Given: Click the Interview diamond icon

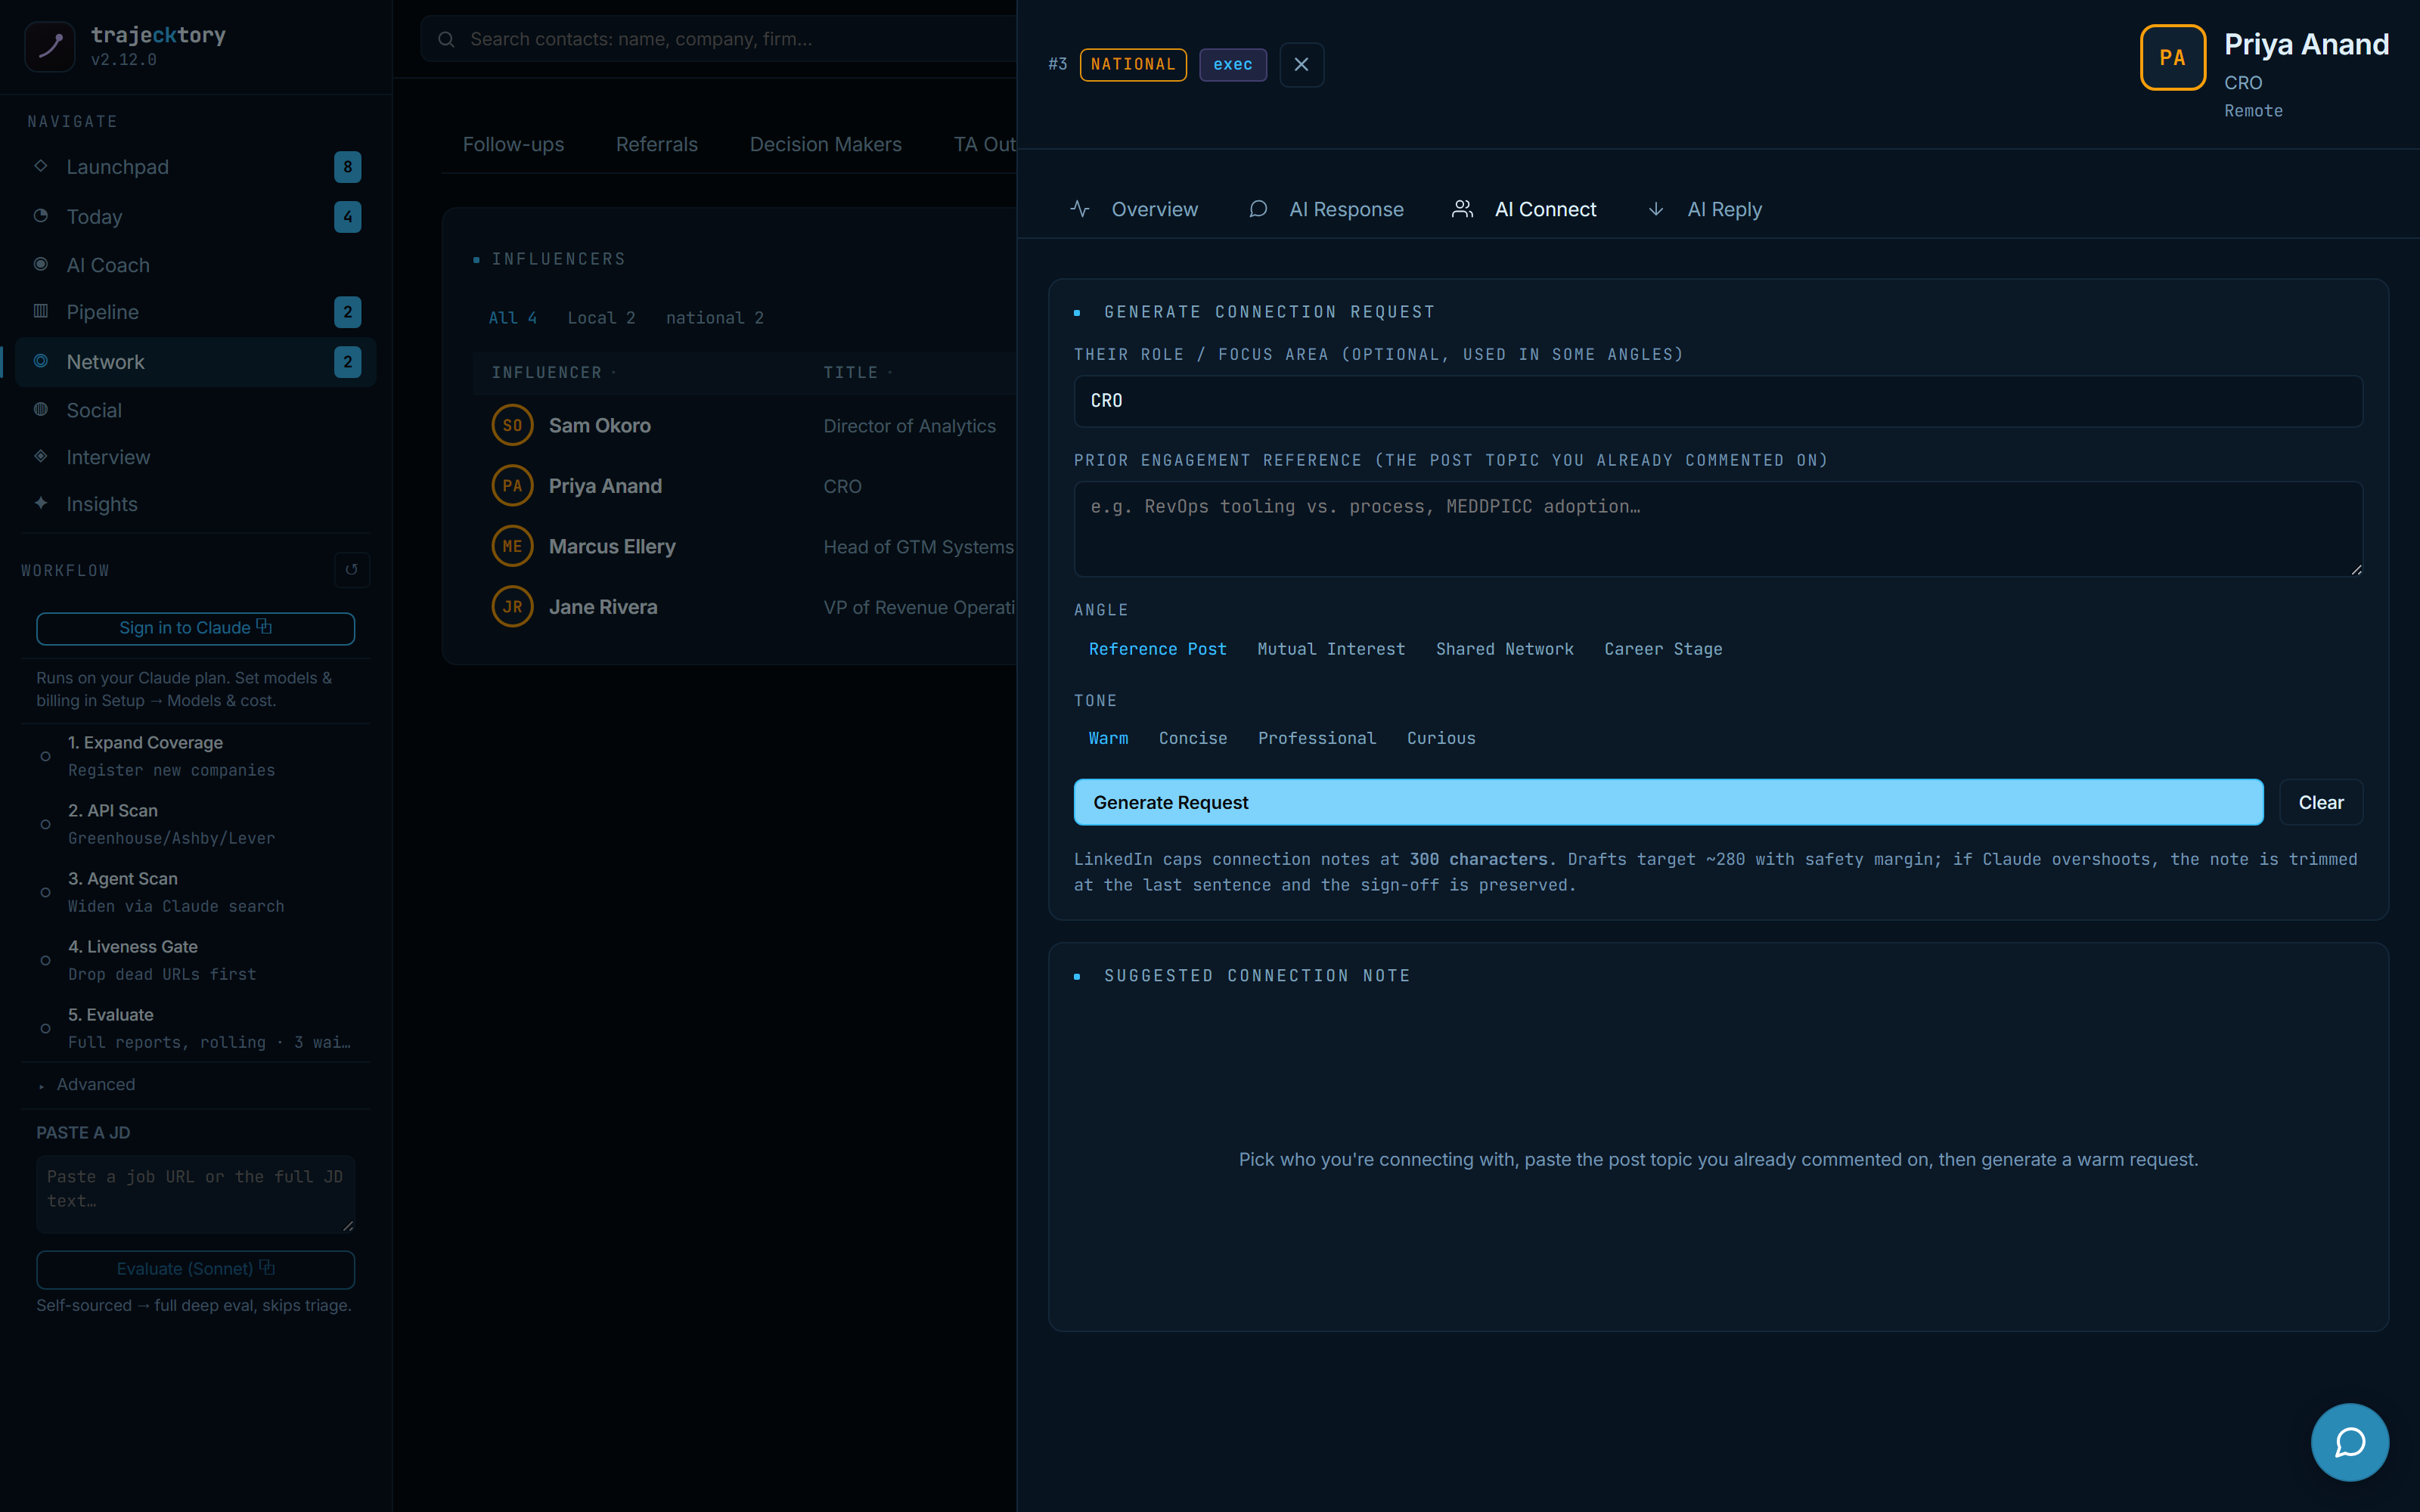Looking at the screenshot, I should point(41,456).
